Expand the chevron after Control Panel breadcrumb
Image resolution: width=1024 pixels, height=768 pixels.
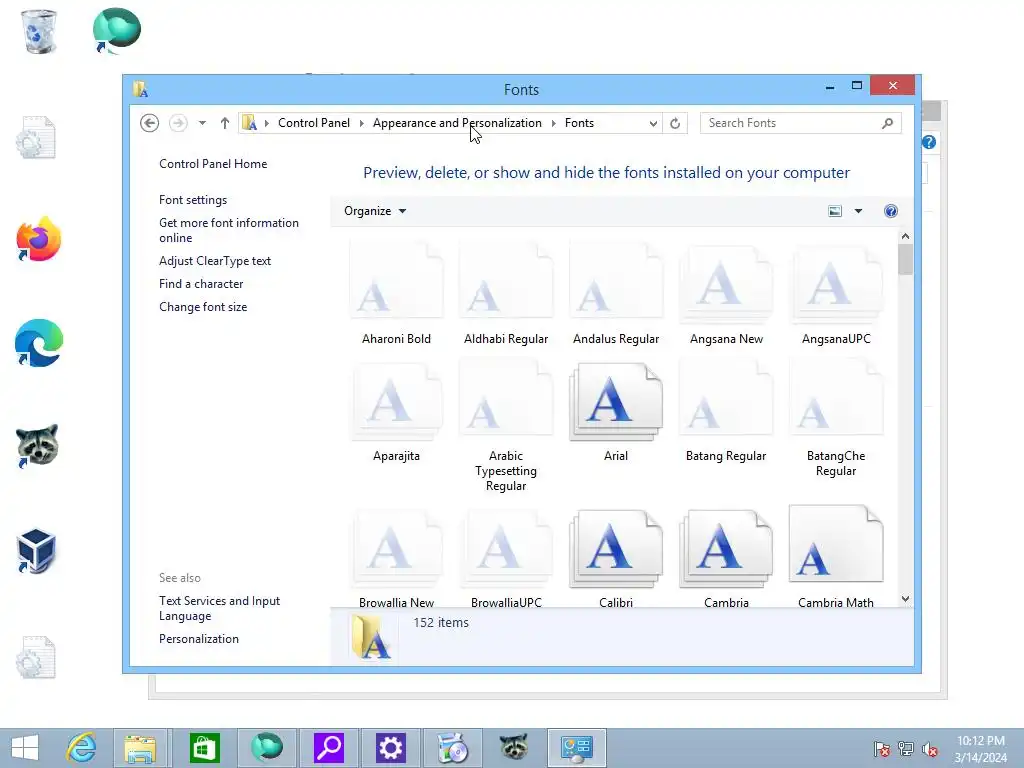pos(362,123)
